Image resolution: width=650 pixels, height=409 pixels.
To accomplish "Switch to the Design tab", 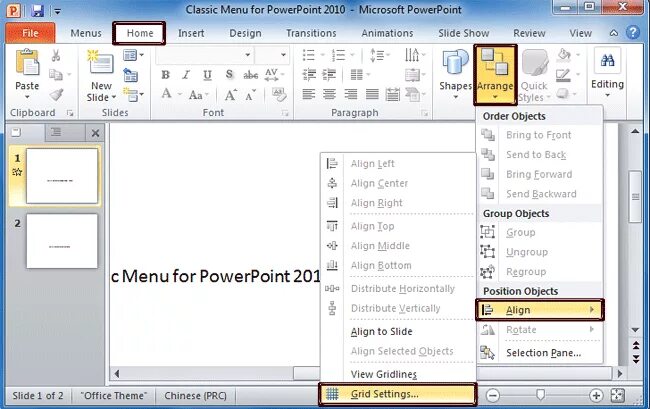I will (x=245, y=33).
